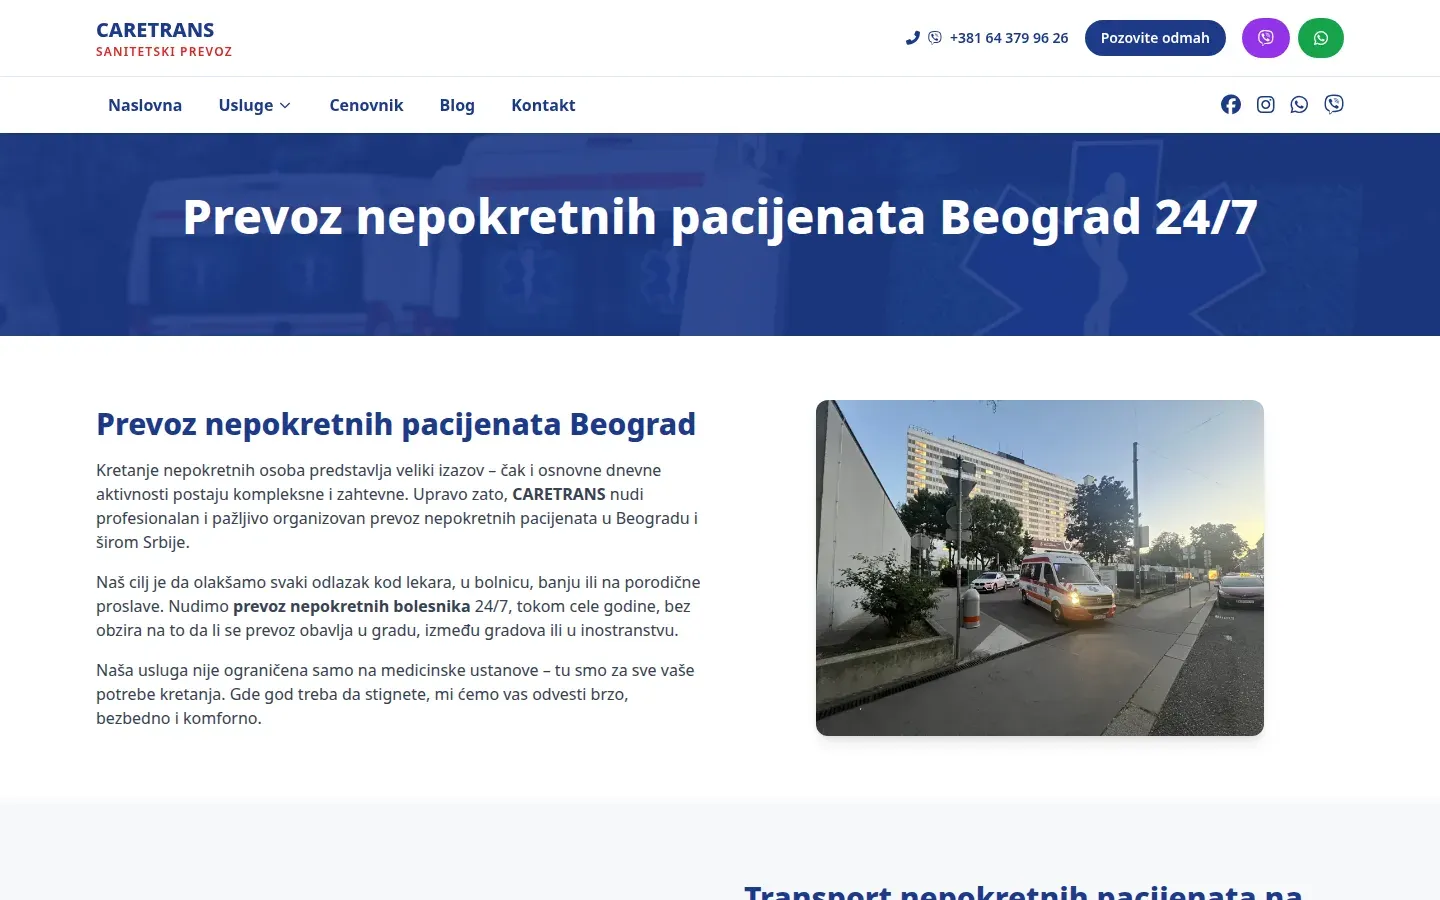Click the phone handset icon in header

click(x=912, y=38)
